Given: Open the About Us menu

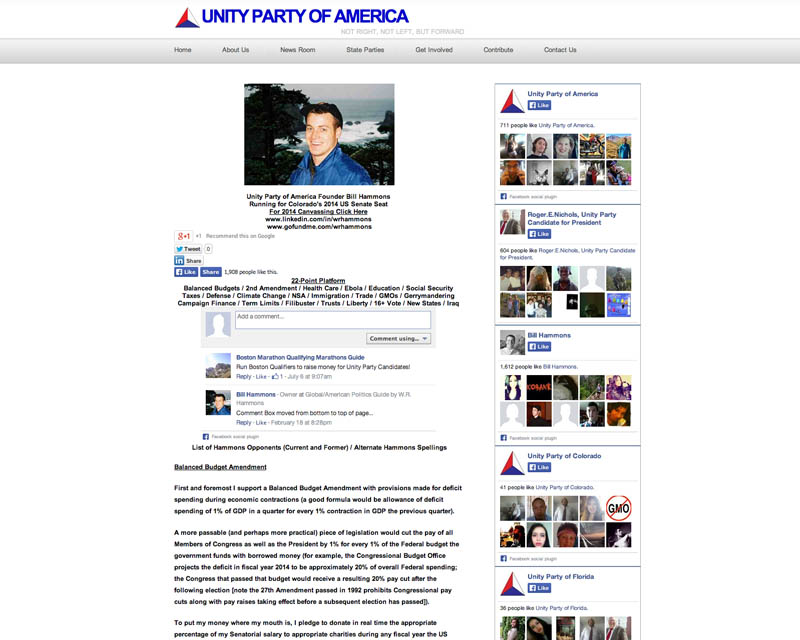Looking at the screenshot, I should [236, 50].
